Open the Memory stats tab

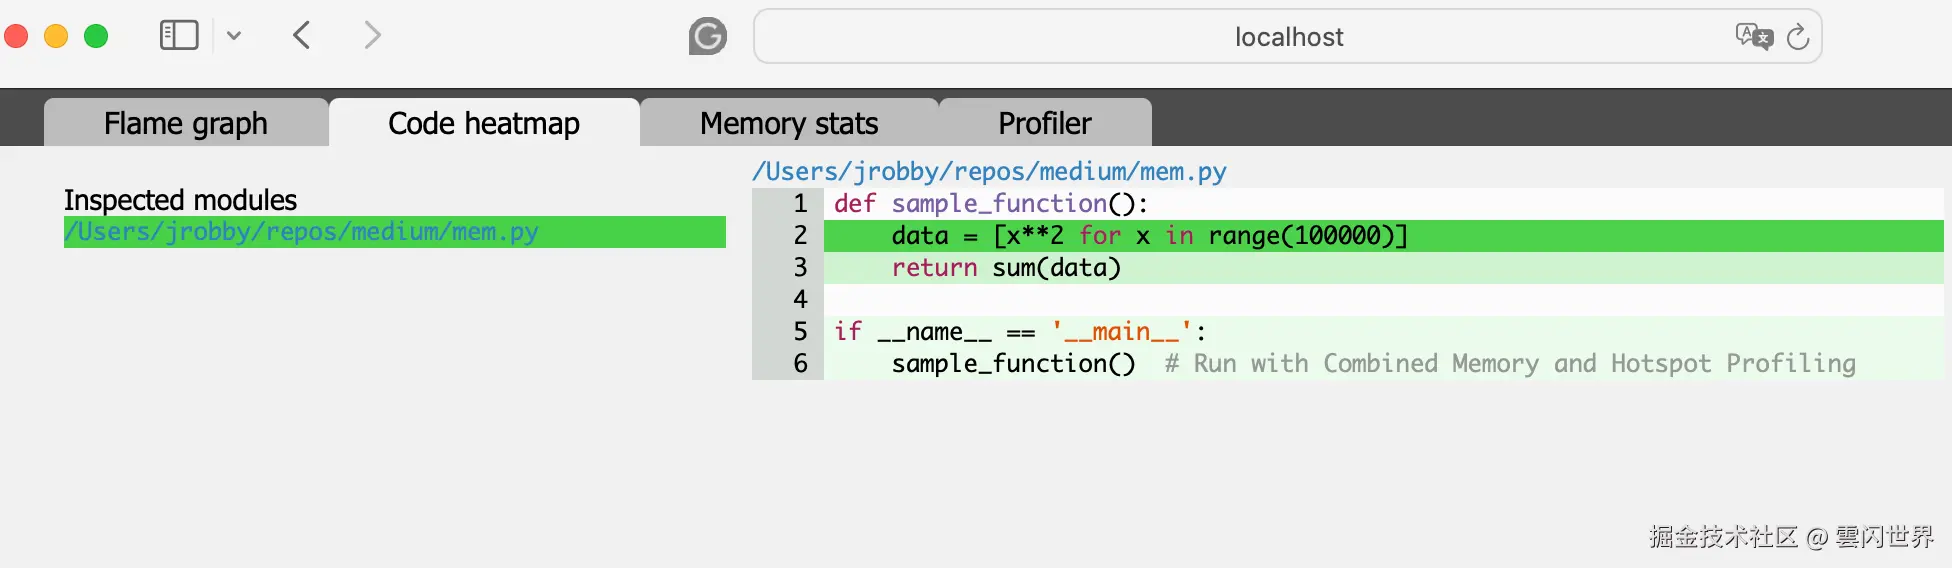(789, 123)
